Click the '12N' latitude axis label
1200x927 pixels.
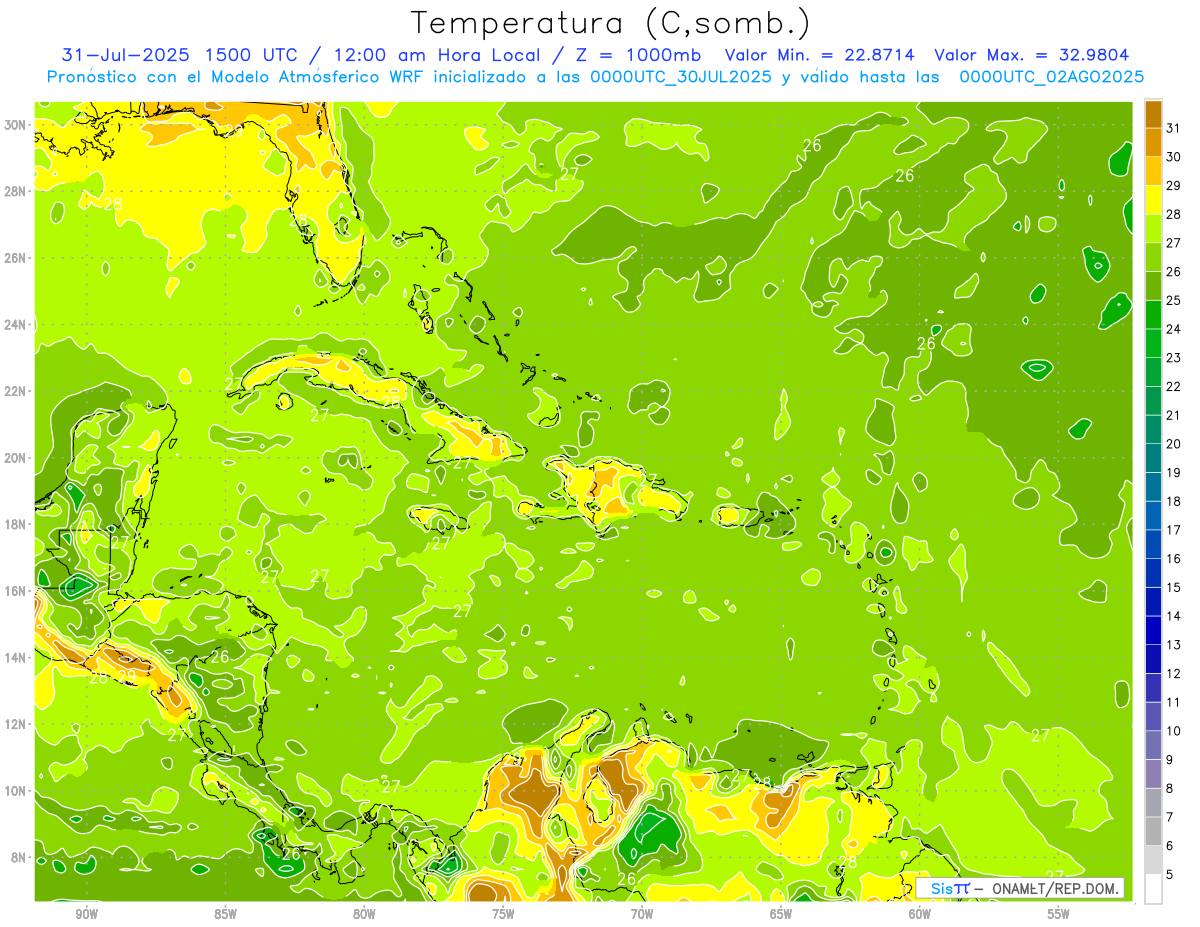click(x=15, y=724)
